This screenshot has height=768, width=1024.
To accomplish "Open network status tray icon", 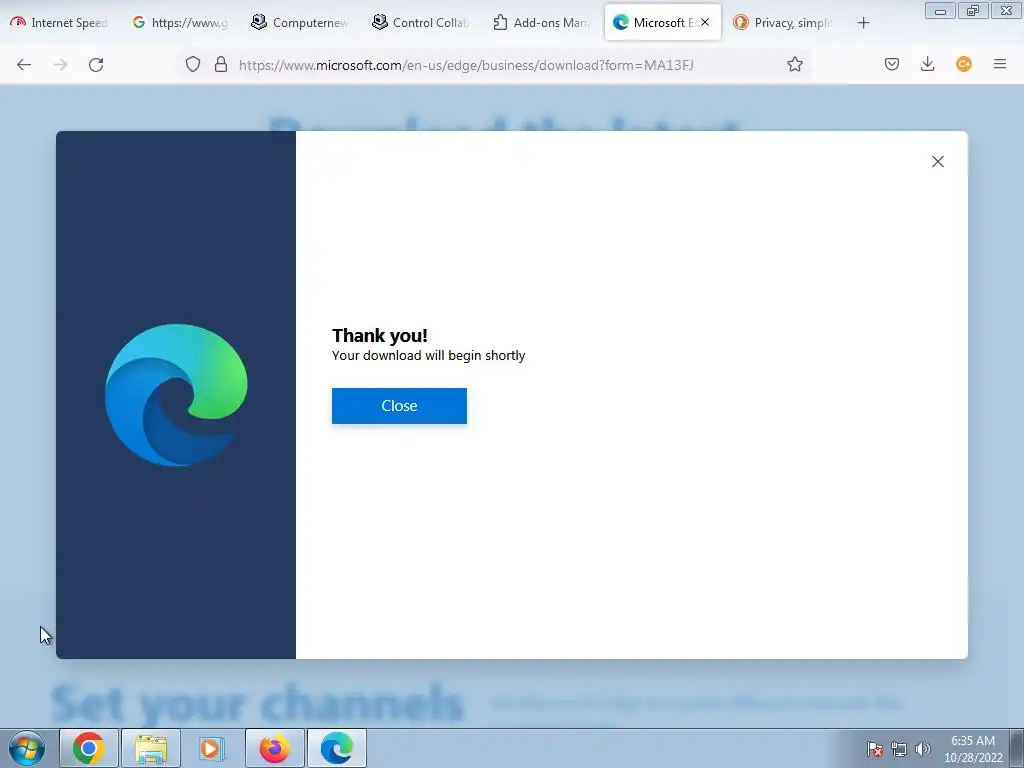I will click(x=899, y=749).
